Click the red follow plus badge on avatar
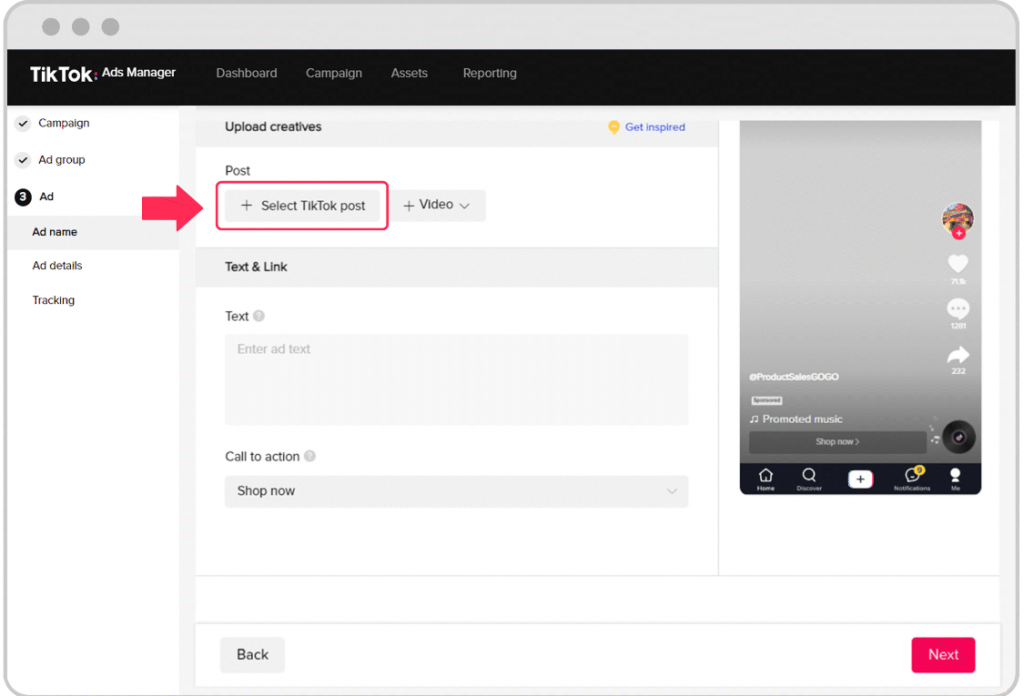Viewport: 1024px width, 696px height. click(958, 233)
